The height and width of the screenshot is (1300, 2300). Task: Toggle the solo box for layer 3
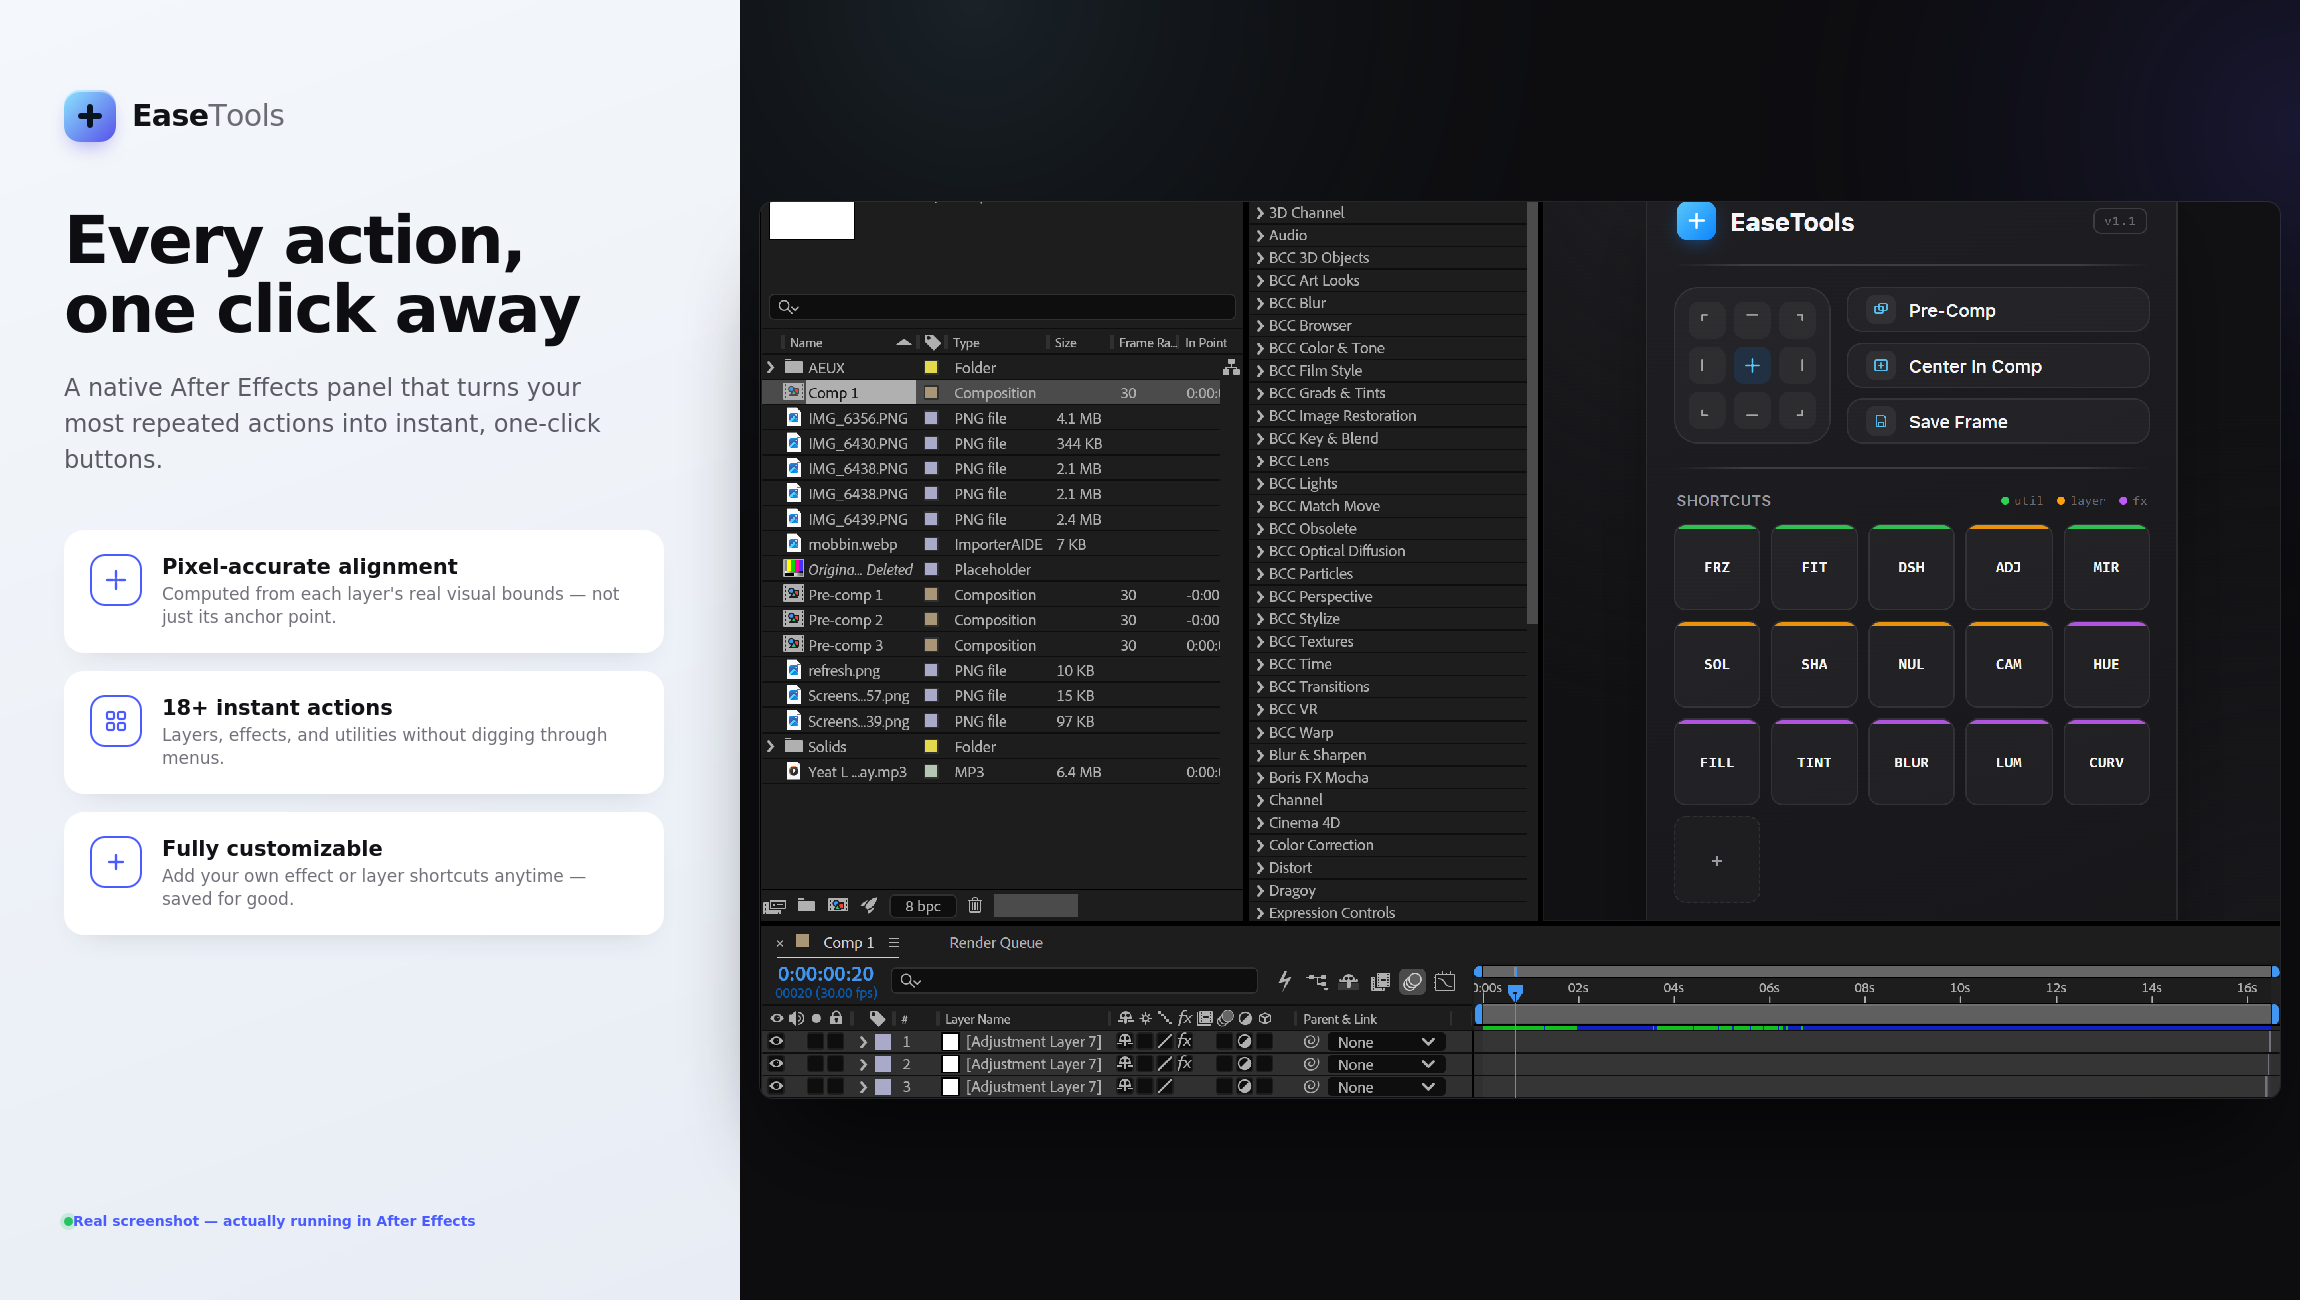pos(815,1087)
